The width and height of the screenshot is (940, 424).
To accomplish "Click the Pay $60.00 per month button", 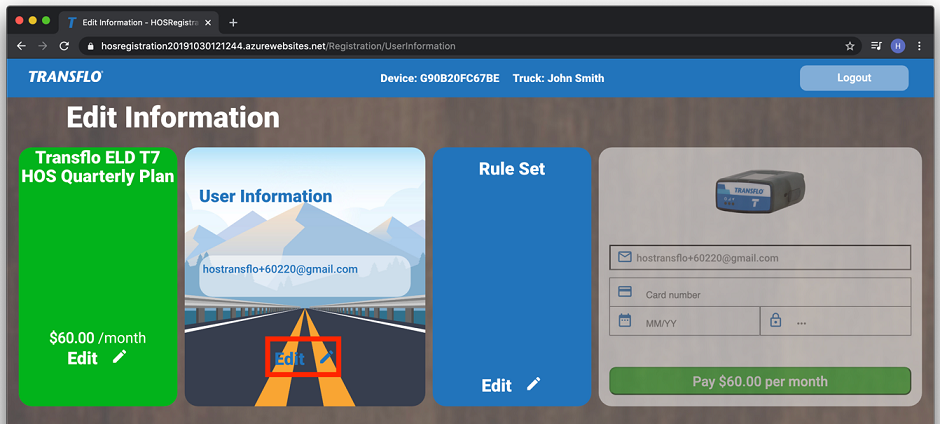I will [760, 381].
